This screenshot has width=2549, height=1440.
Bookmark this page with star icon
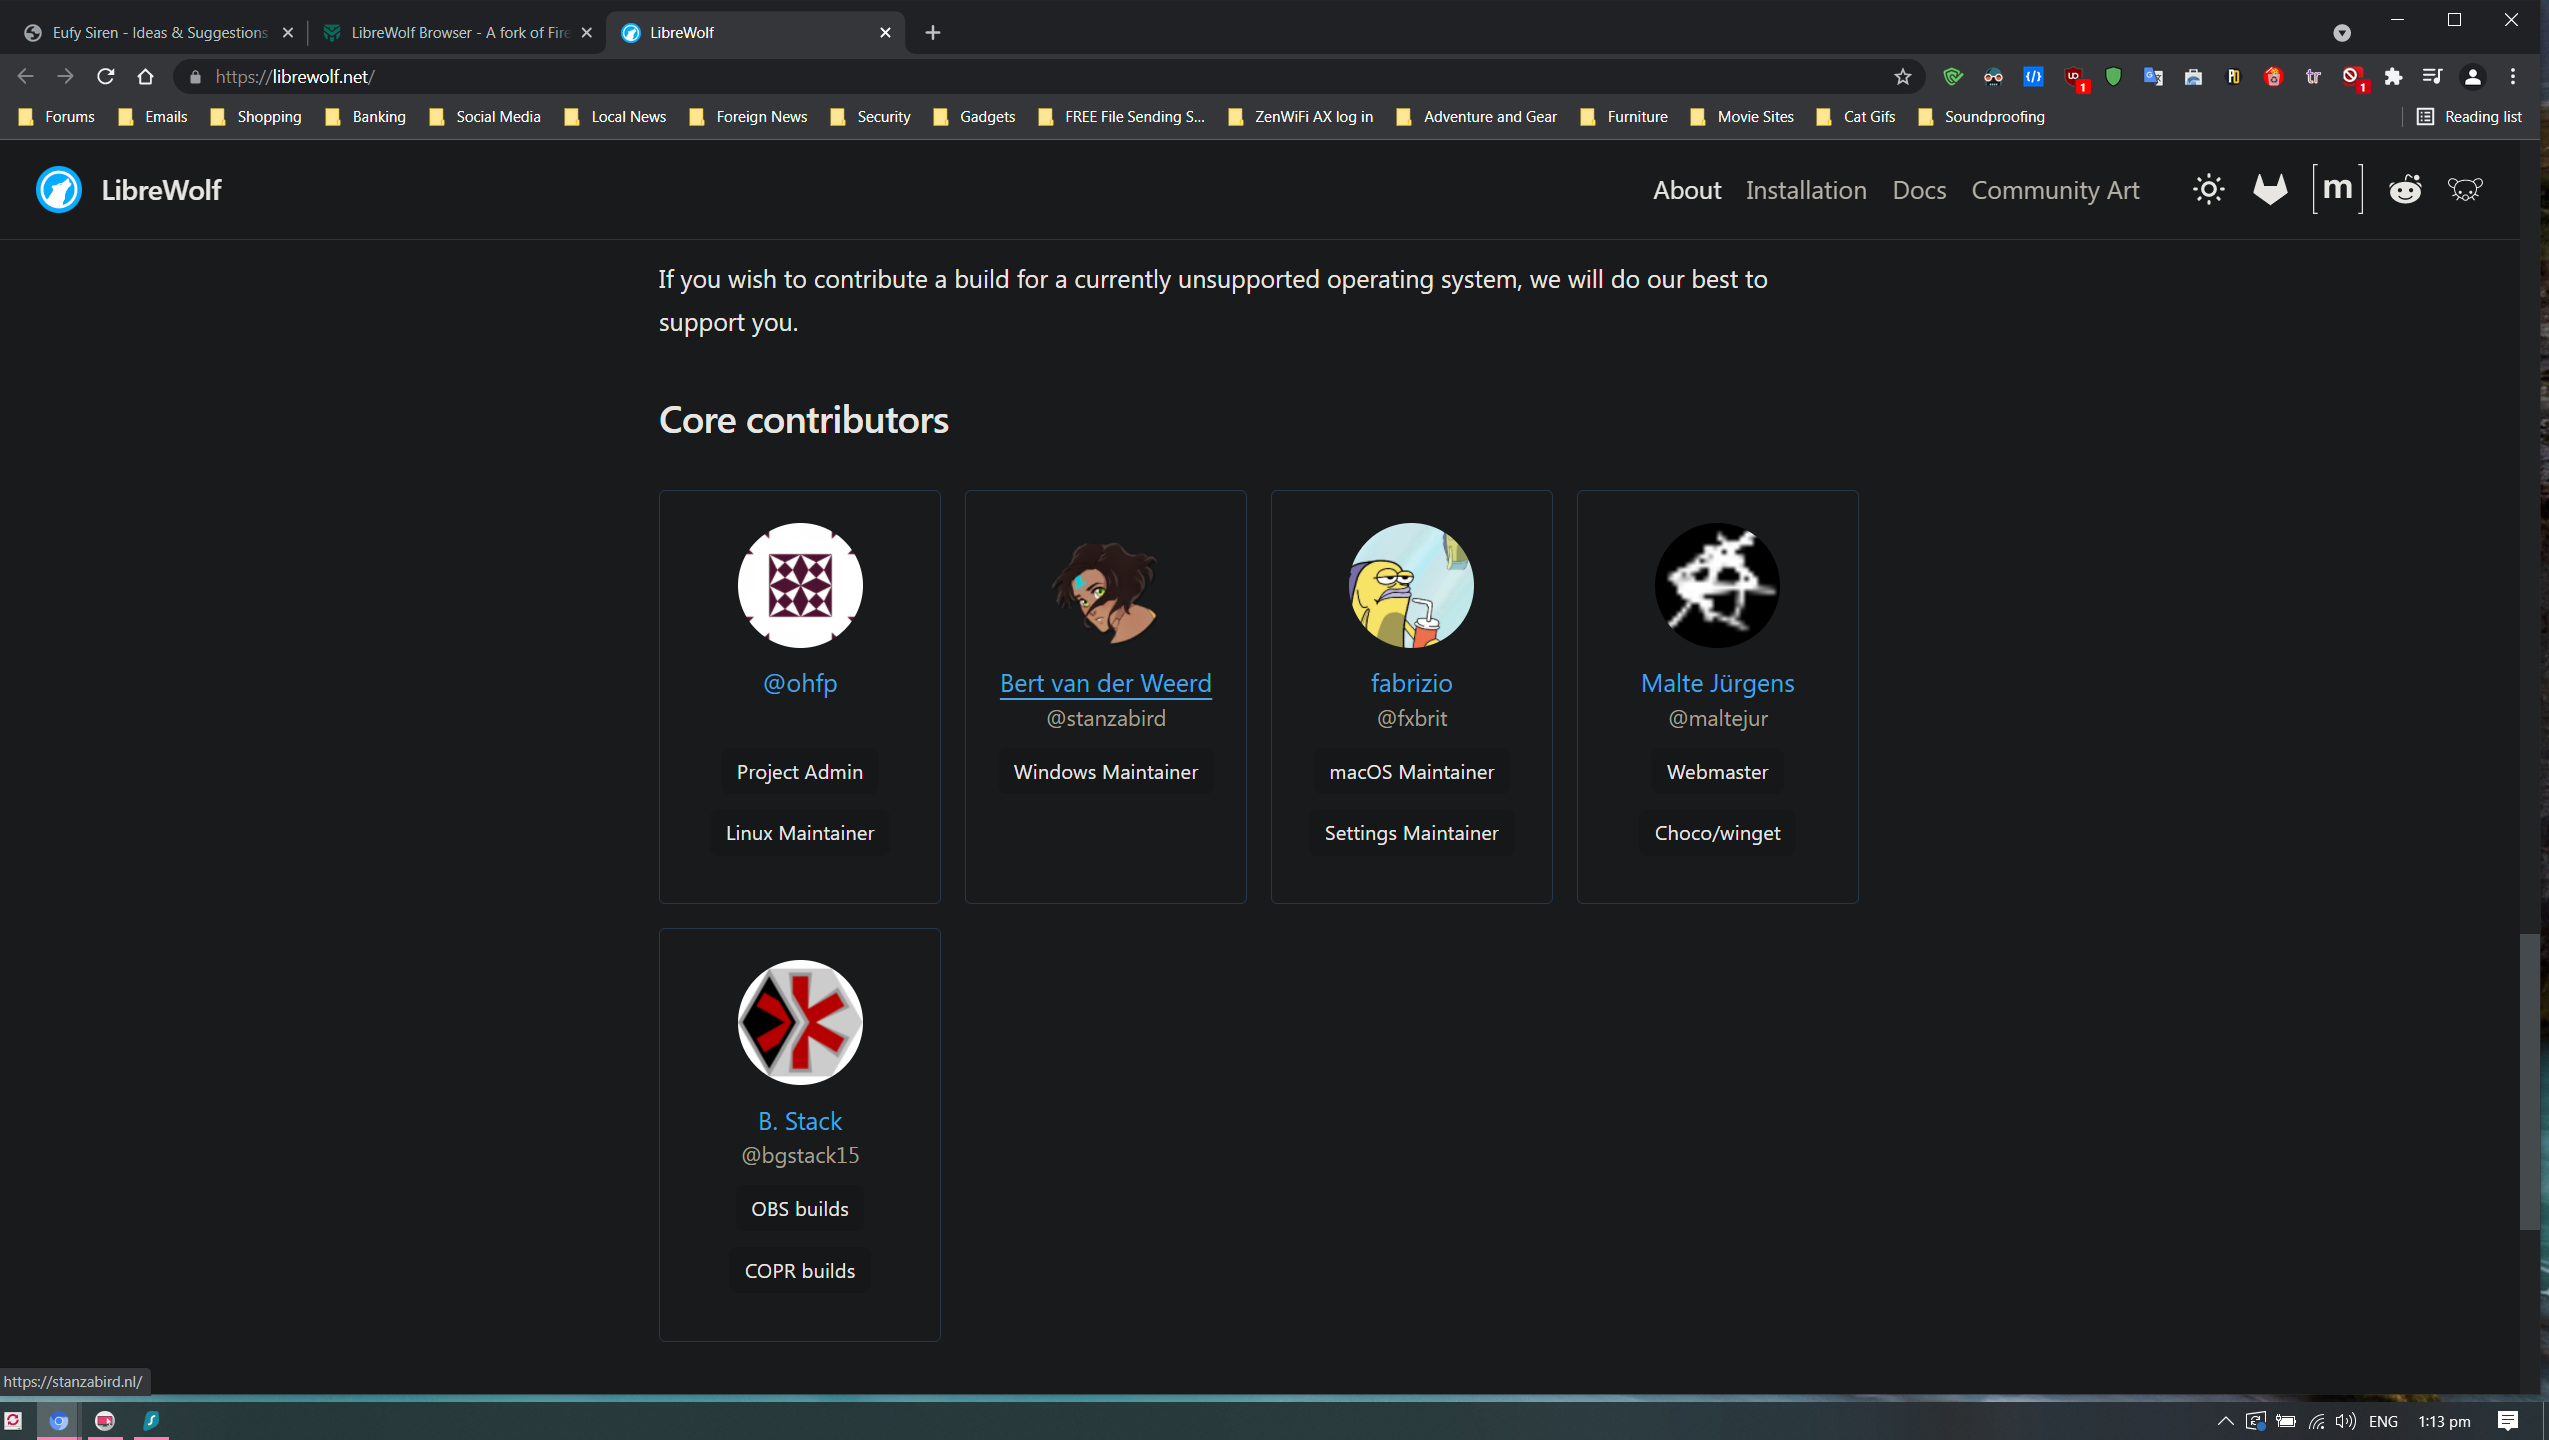[1902, 77]
